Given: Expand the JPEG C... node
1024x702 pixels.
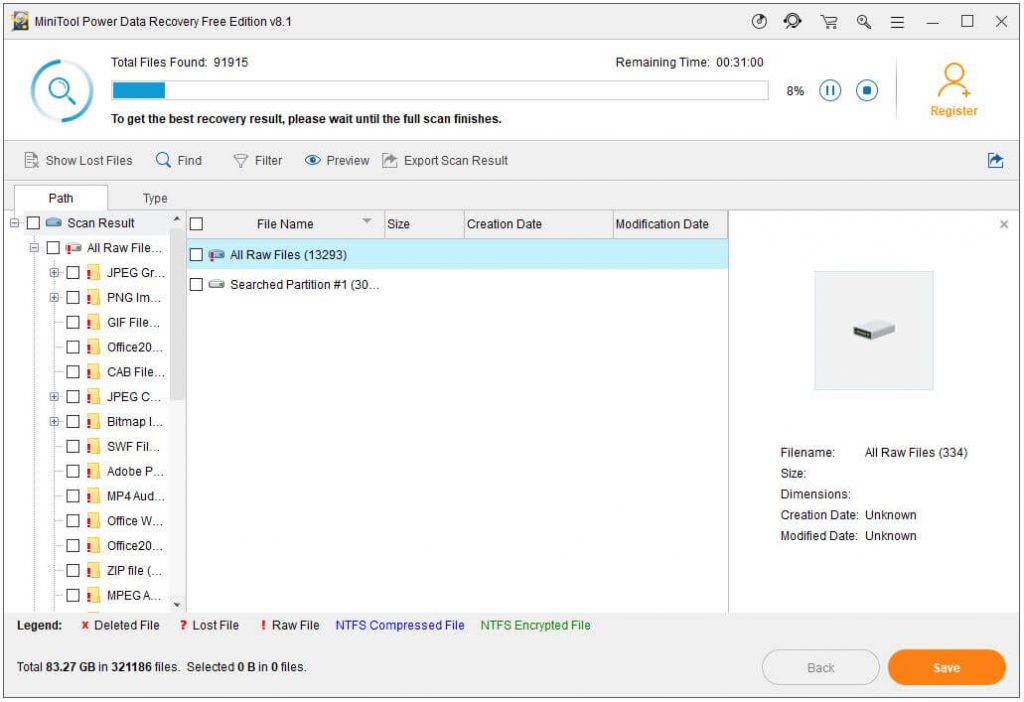Looking at the screenshot, I should point(54,397).
